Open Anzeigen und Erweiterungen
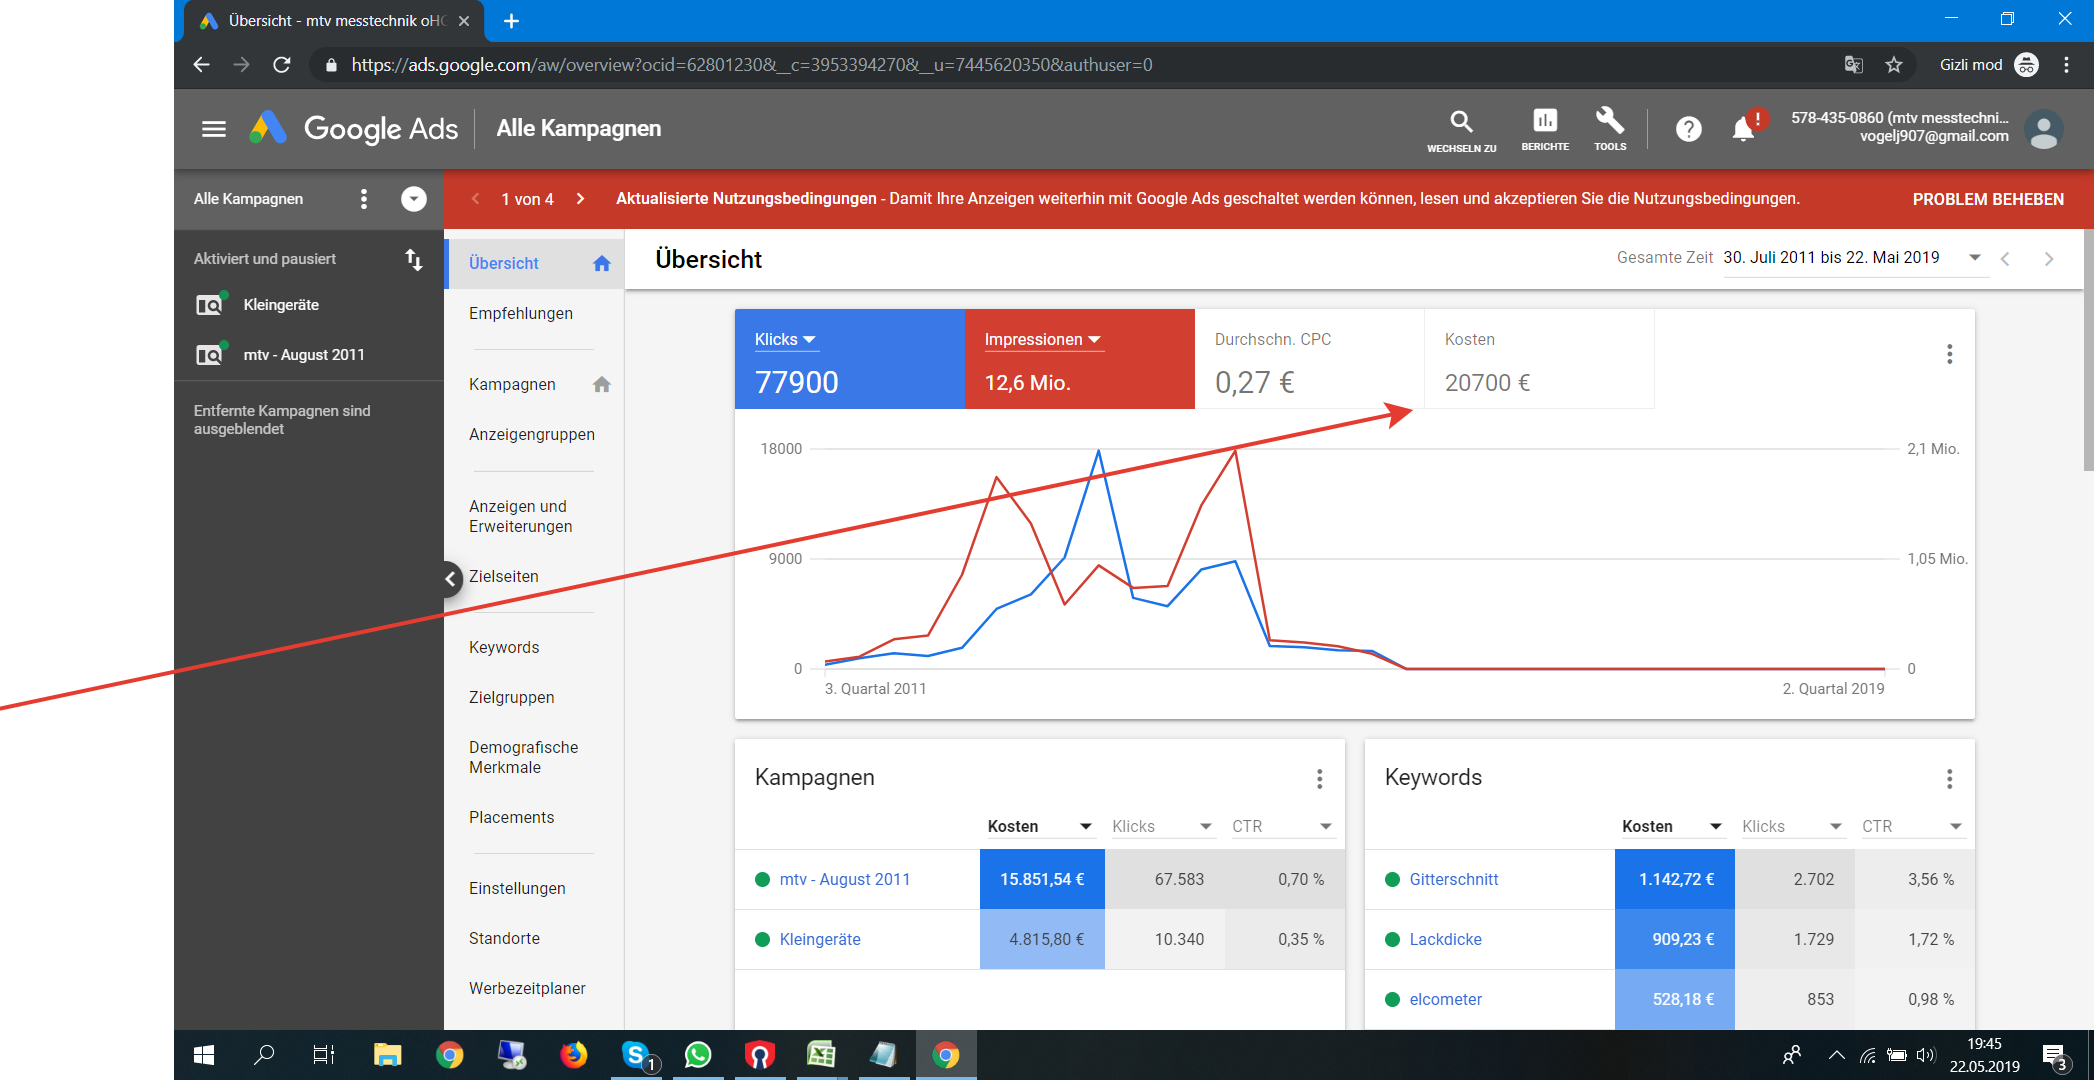This screenshot has width=2094, height=1080. [x=521, y=517]
